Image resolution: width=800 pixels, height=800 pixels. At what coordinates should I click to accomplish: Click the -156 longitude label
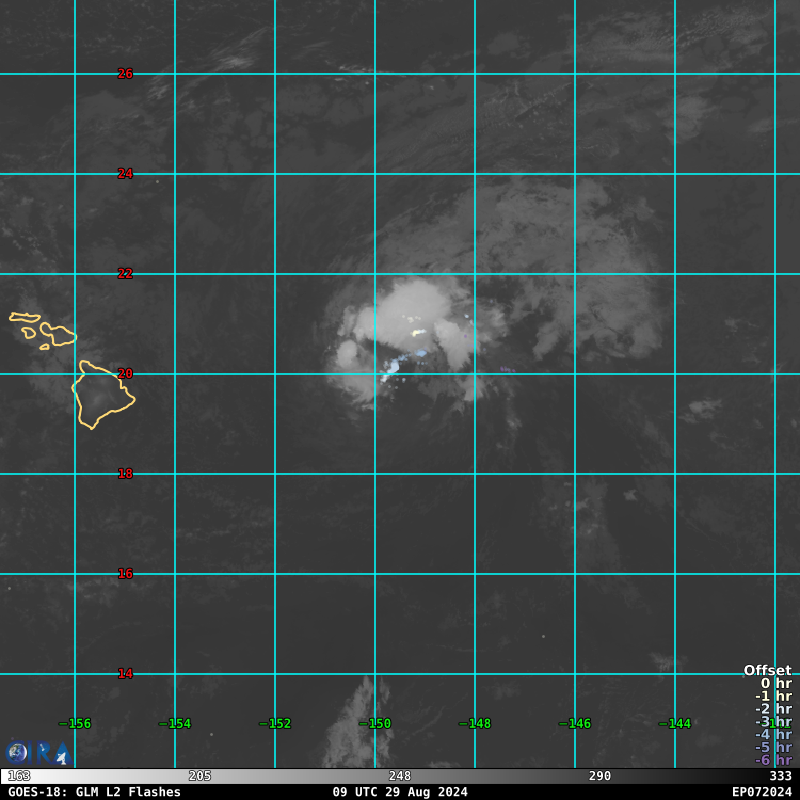pyautogui.click(x=75, y=724)
